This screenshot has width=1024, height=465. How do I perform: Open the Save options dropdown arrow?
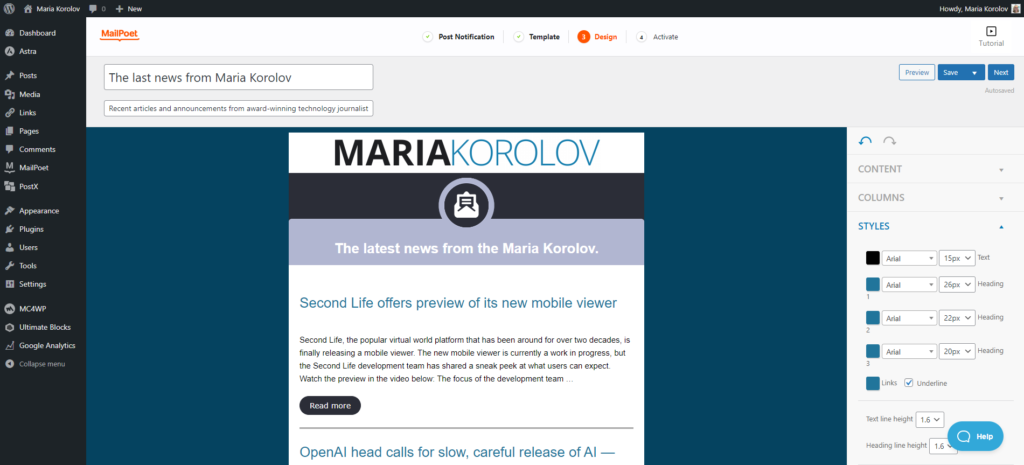975,72
